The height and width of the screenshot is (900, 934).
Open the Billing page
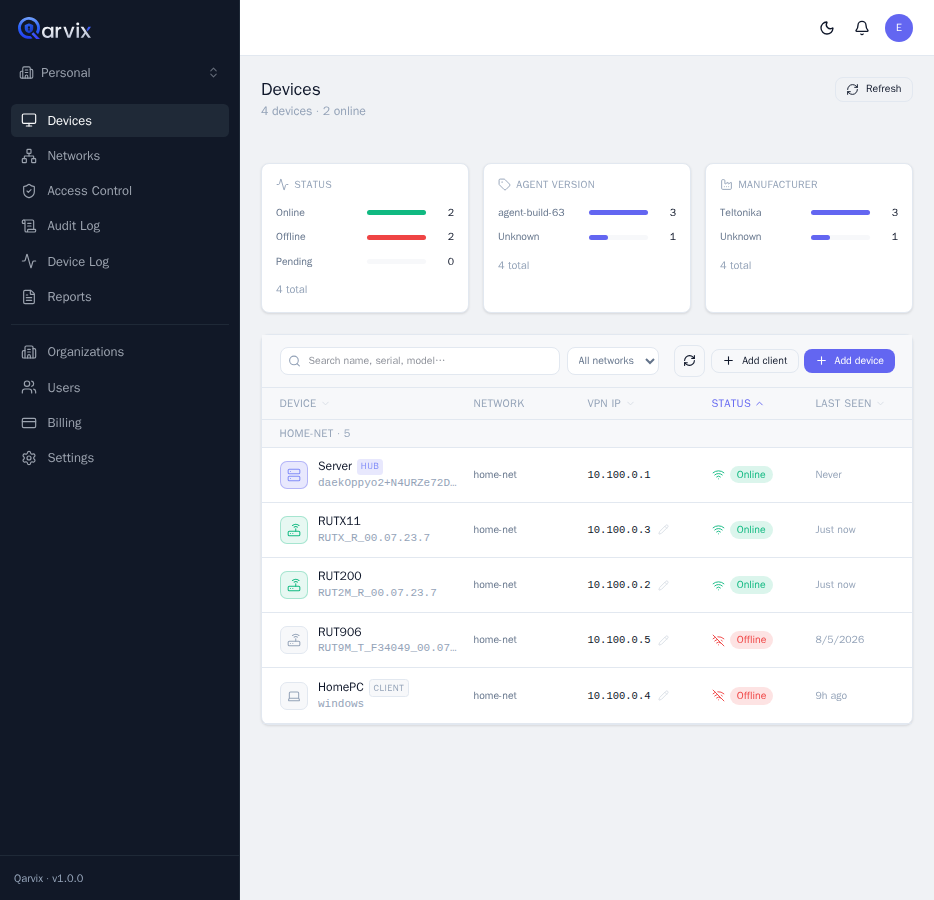point(120,423)
